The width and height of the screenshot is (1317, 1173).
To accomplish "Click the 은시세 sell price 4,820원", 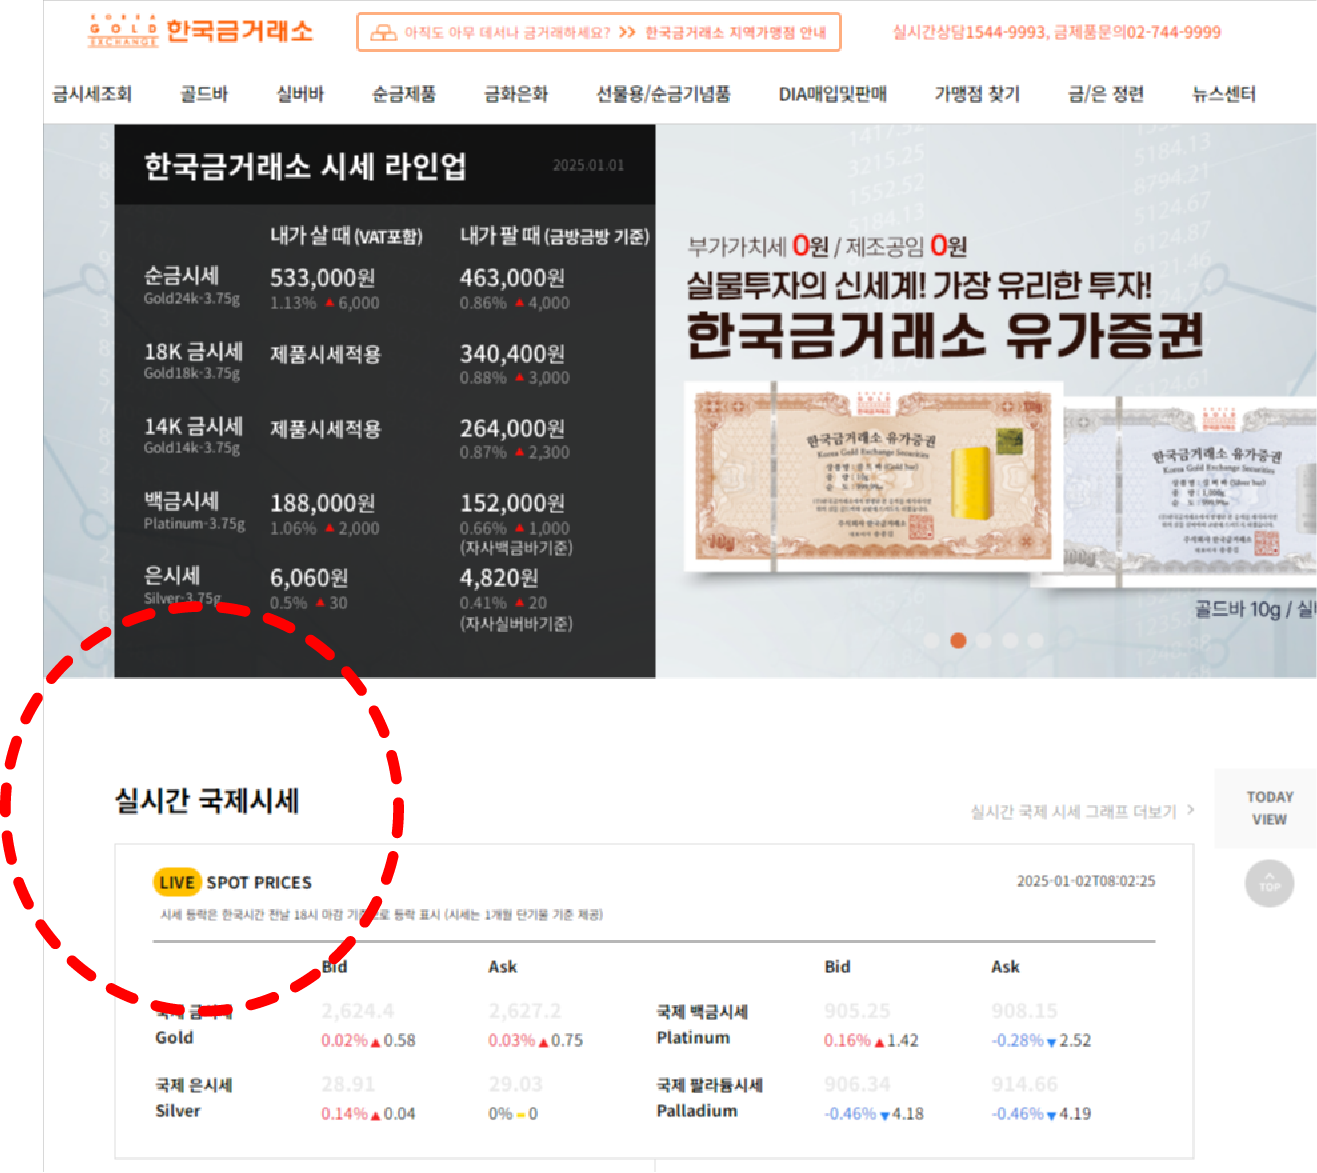I will [499, 578].
